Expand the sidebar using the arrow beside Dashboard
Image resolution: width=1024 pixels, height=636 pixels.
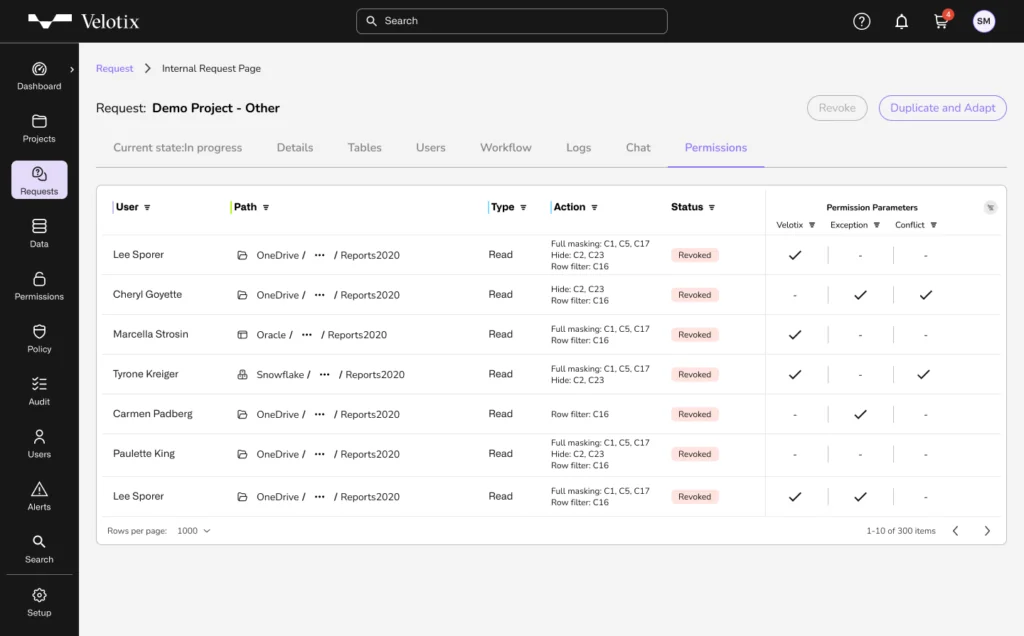coord(72,69)
